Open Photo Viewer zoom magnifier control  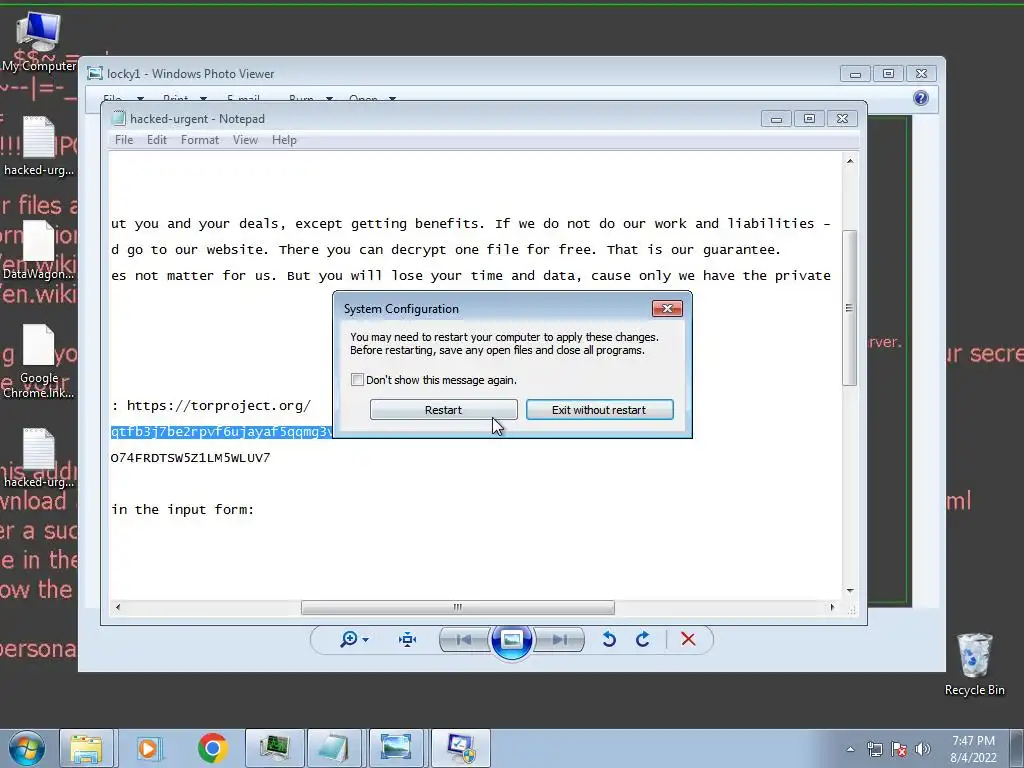click(x=349, y=639)
